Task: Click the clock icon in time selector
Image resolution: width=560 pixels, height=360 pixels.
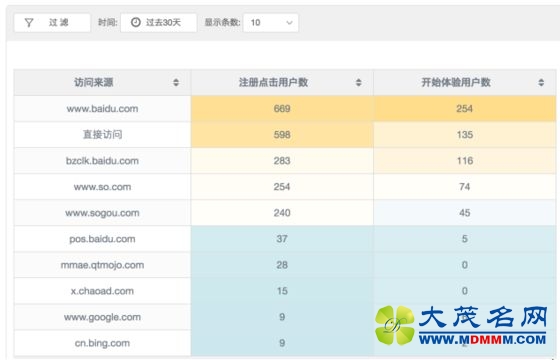Action: coord(136,22)
